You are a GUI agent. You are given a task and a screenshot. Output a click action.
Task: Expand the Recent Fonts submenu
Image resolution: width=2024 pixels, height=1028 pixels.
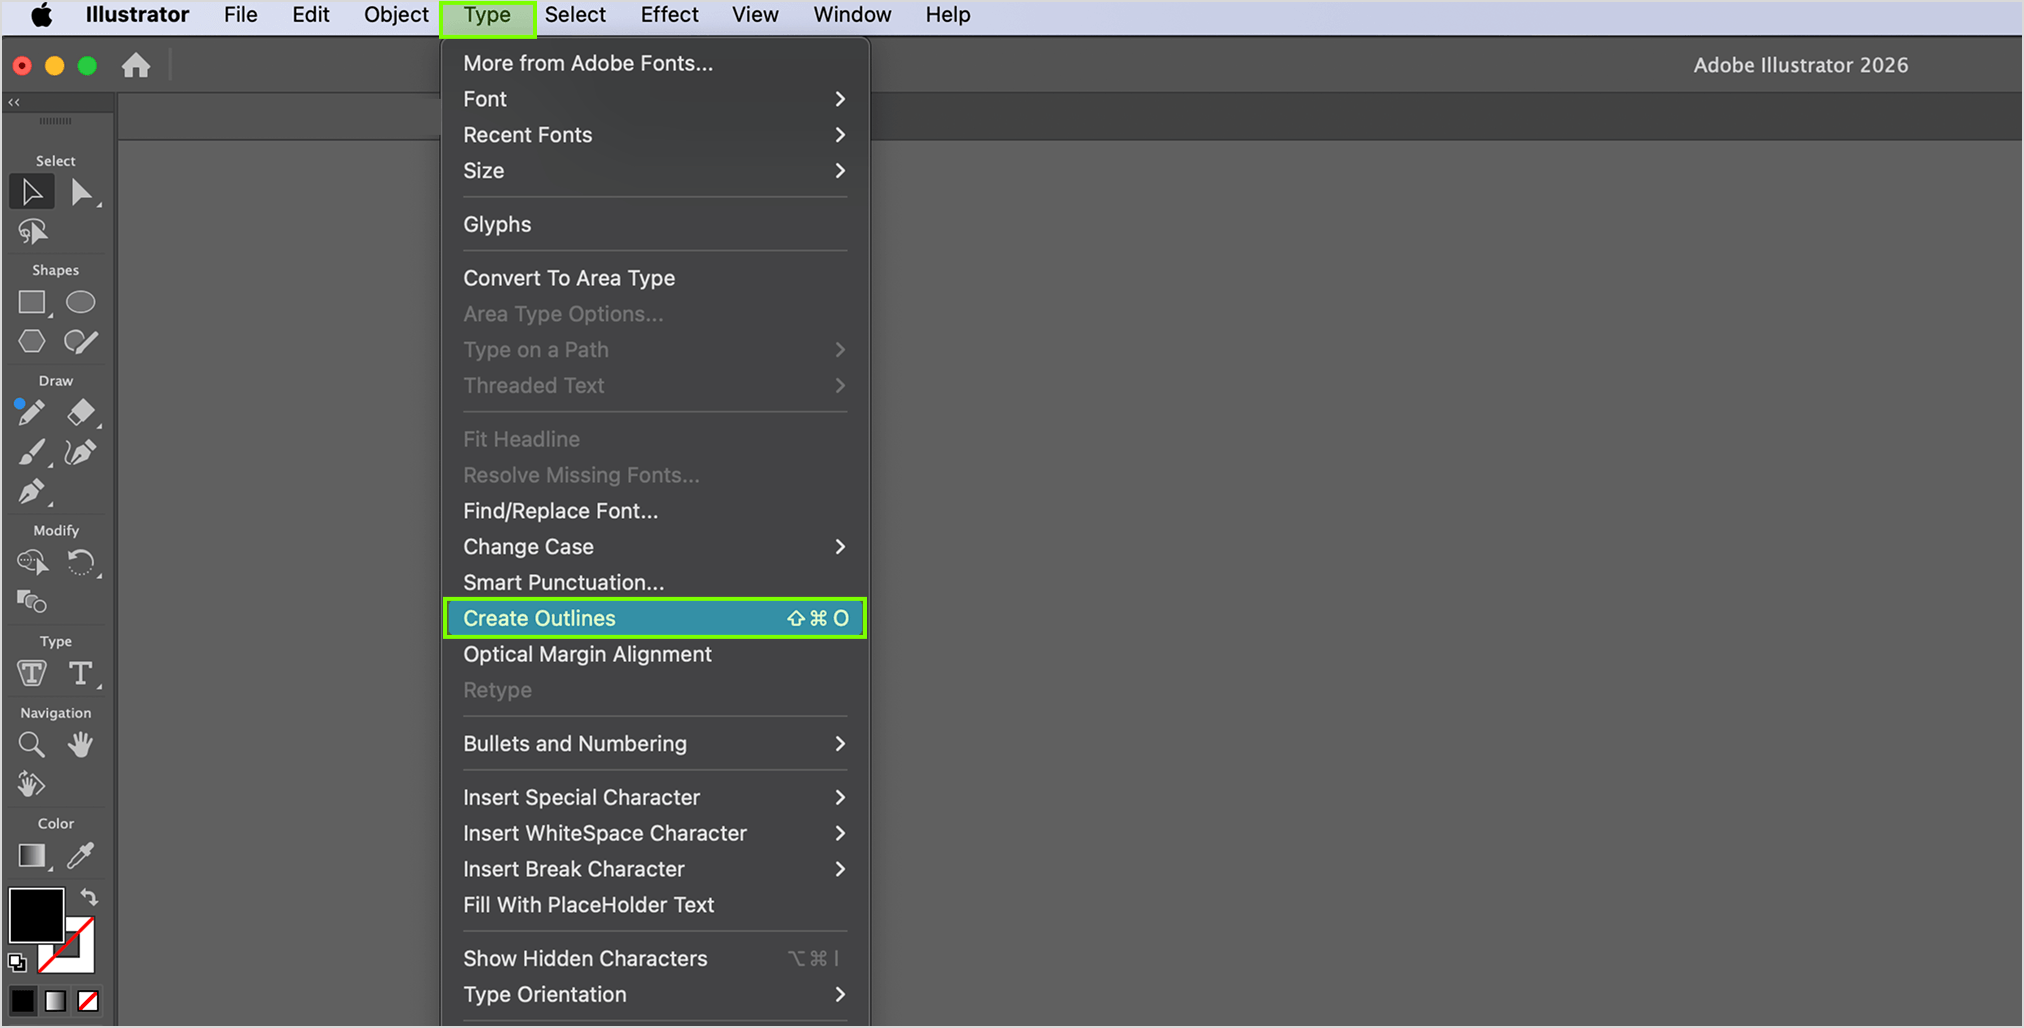pyautogui.click(x=655, y=135)
